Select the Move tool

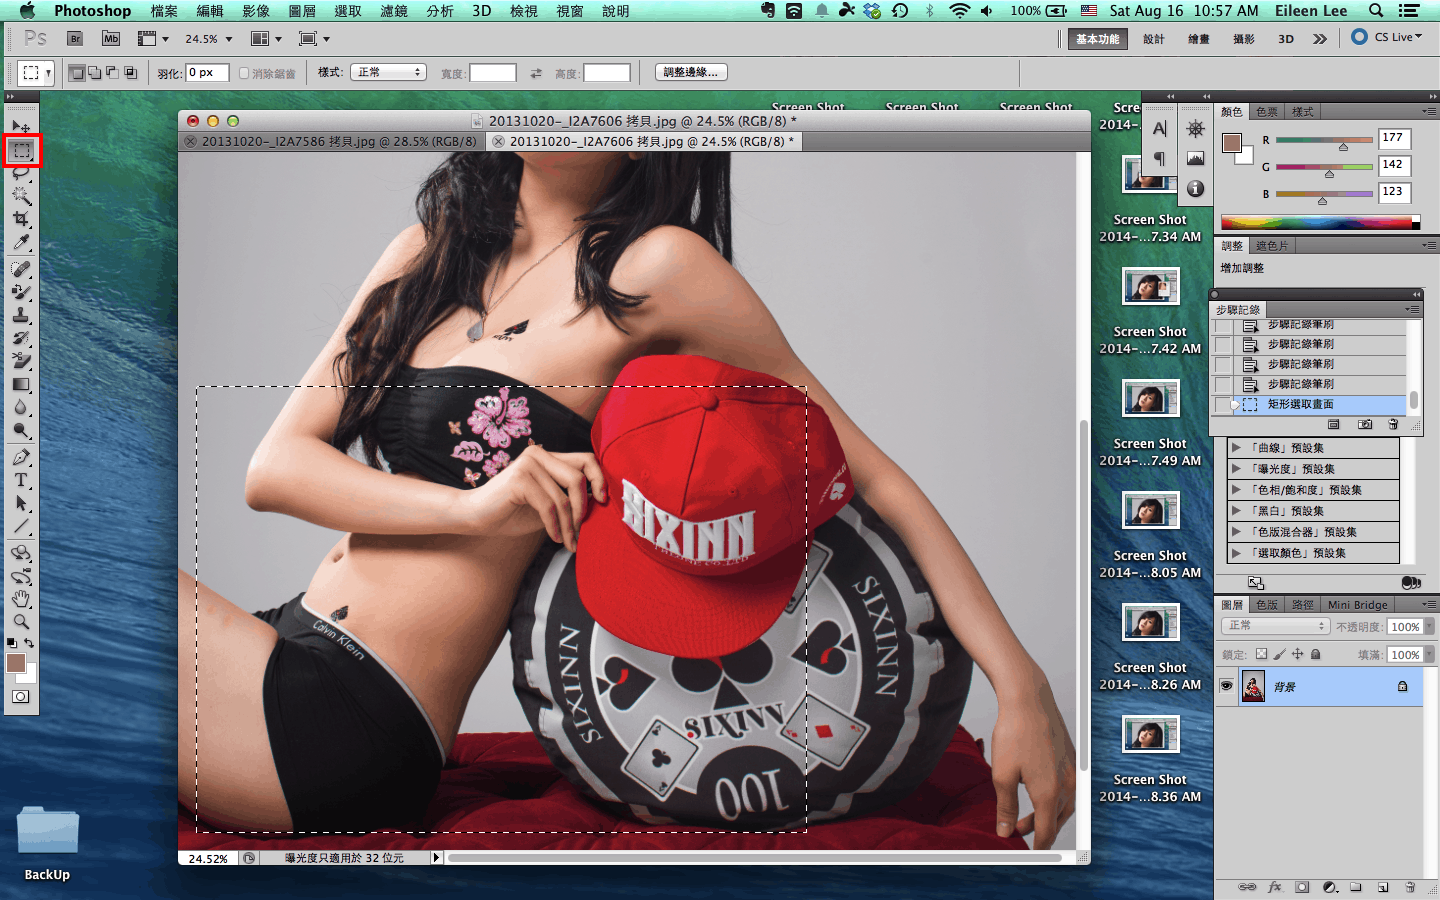[x=21, y=127]
